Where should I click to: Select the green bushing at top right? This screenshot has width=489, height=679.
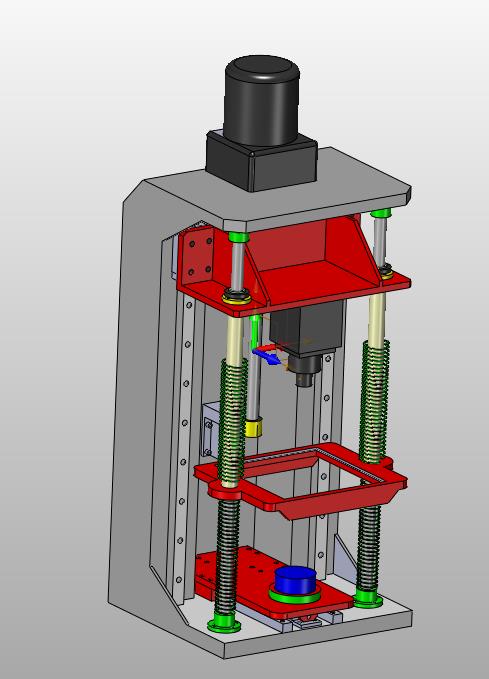click(381, 213)
